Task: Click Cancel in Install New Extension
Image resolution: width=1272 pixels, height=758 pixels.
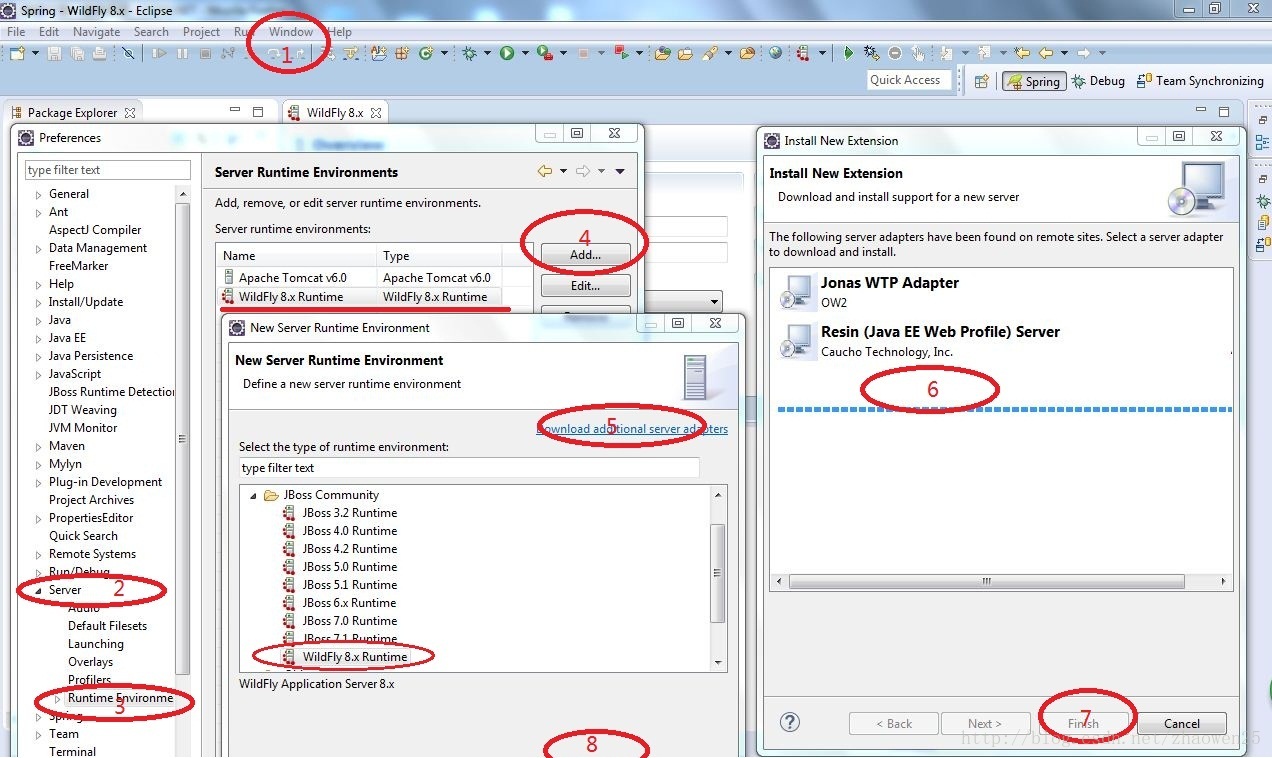Action: tap(1182, 723)
